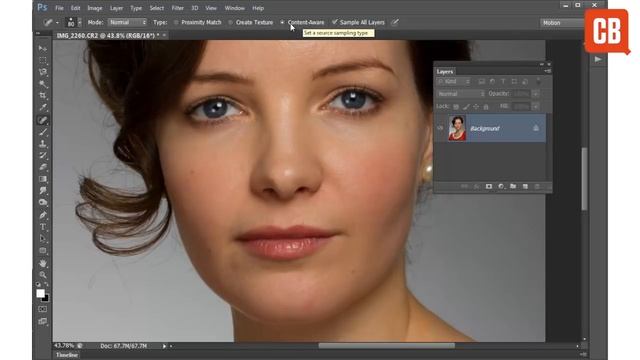Click the add layer mask icon

(489, 187)
